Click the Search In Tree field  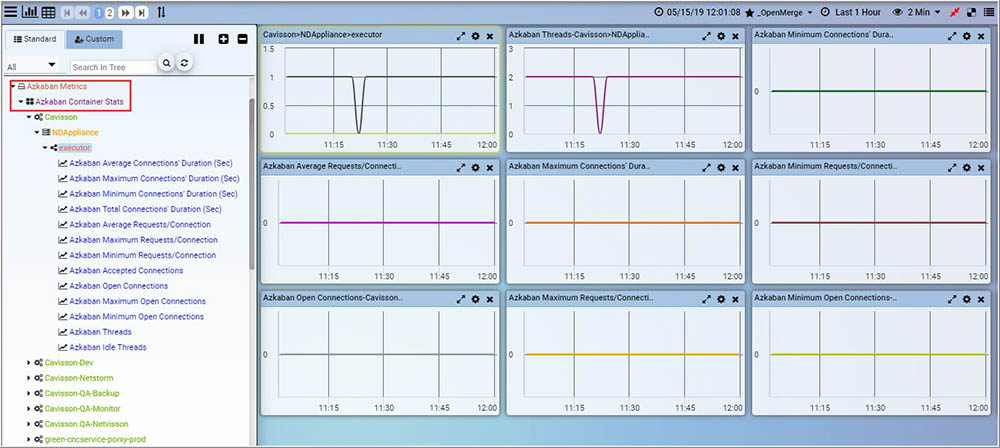[113, 66]
